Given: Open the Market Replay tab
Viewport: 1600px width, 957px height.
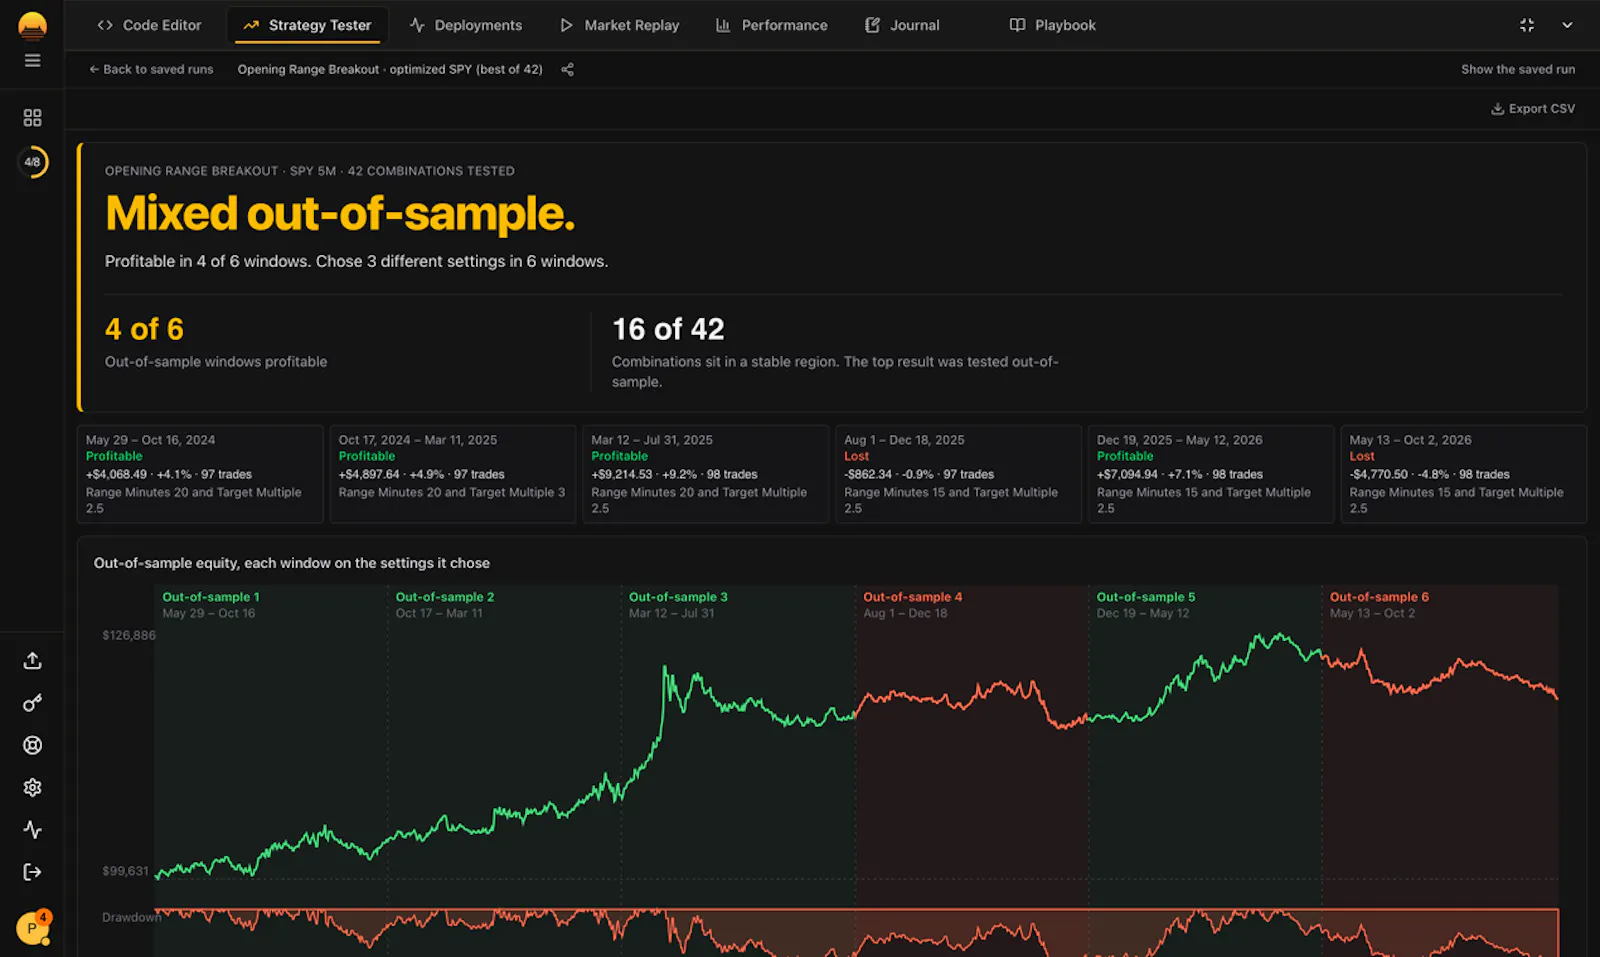Looking at the screenshot, I should (x=619, y=25).
